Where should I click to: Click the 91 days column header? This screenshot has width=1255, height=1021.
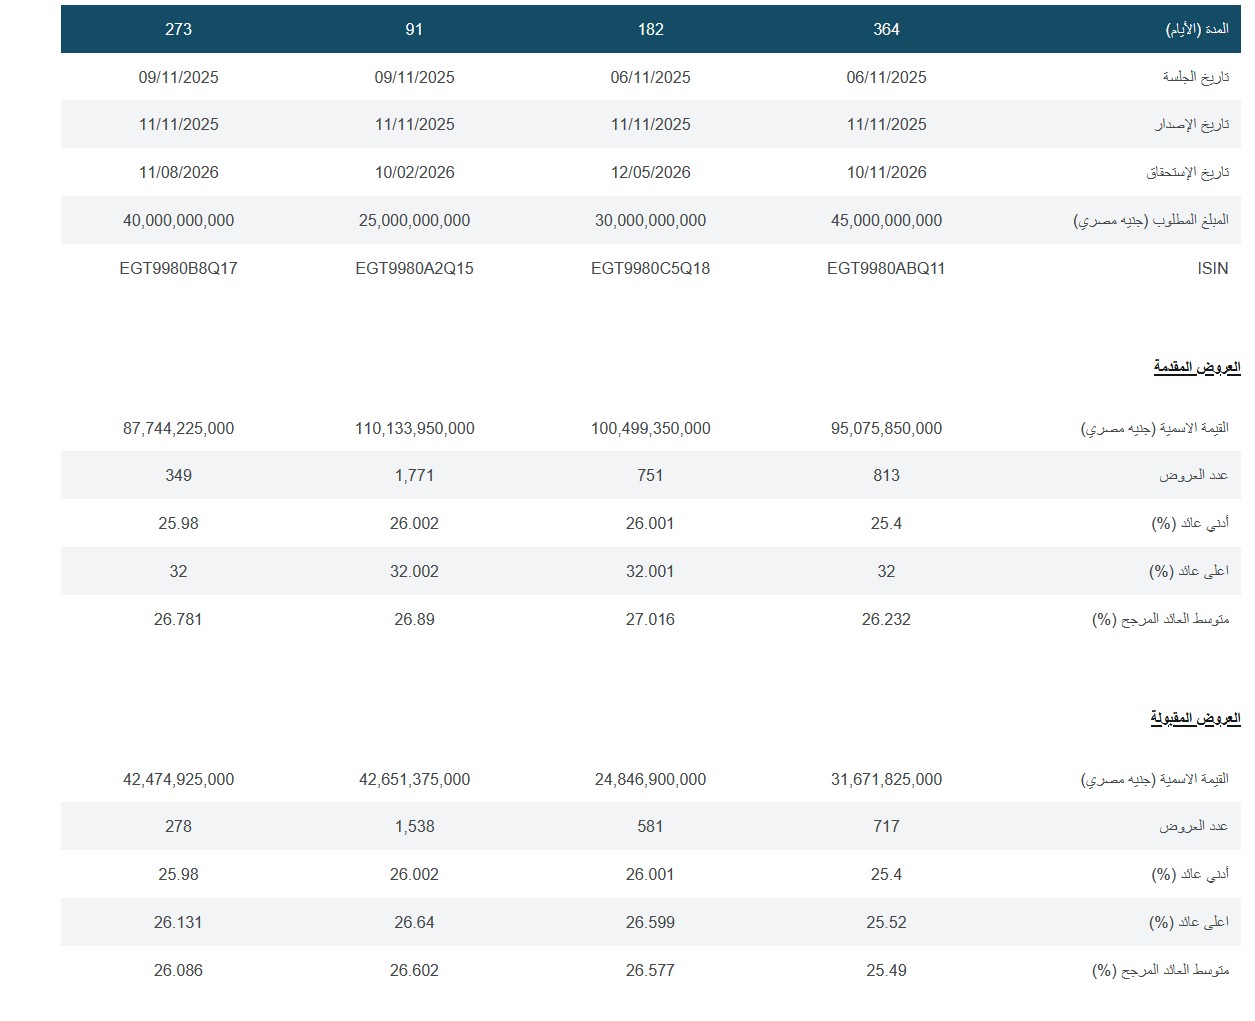[x=414, y=29]
